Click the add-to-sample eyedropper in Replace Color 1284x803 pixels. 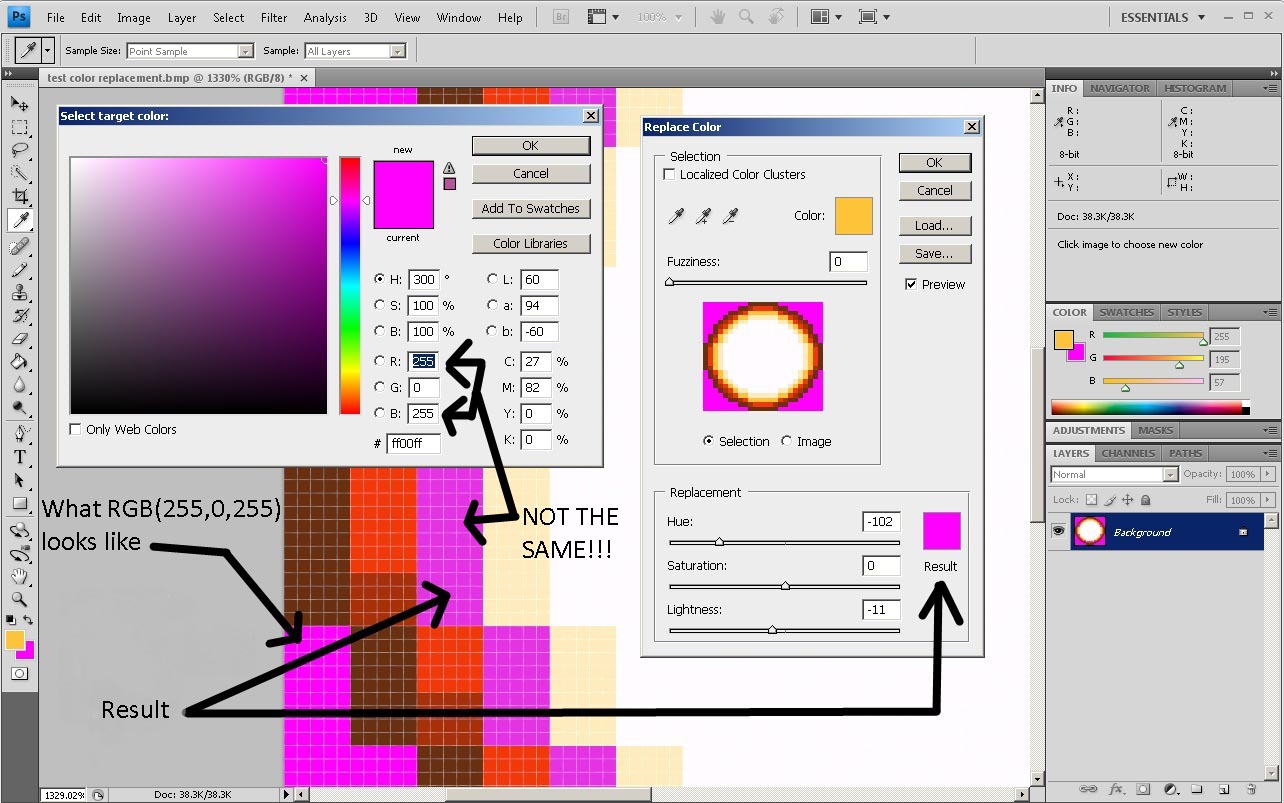click(x=703, y=215)
